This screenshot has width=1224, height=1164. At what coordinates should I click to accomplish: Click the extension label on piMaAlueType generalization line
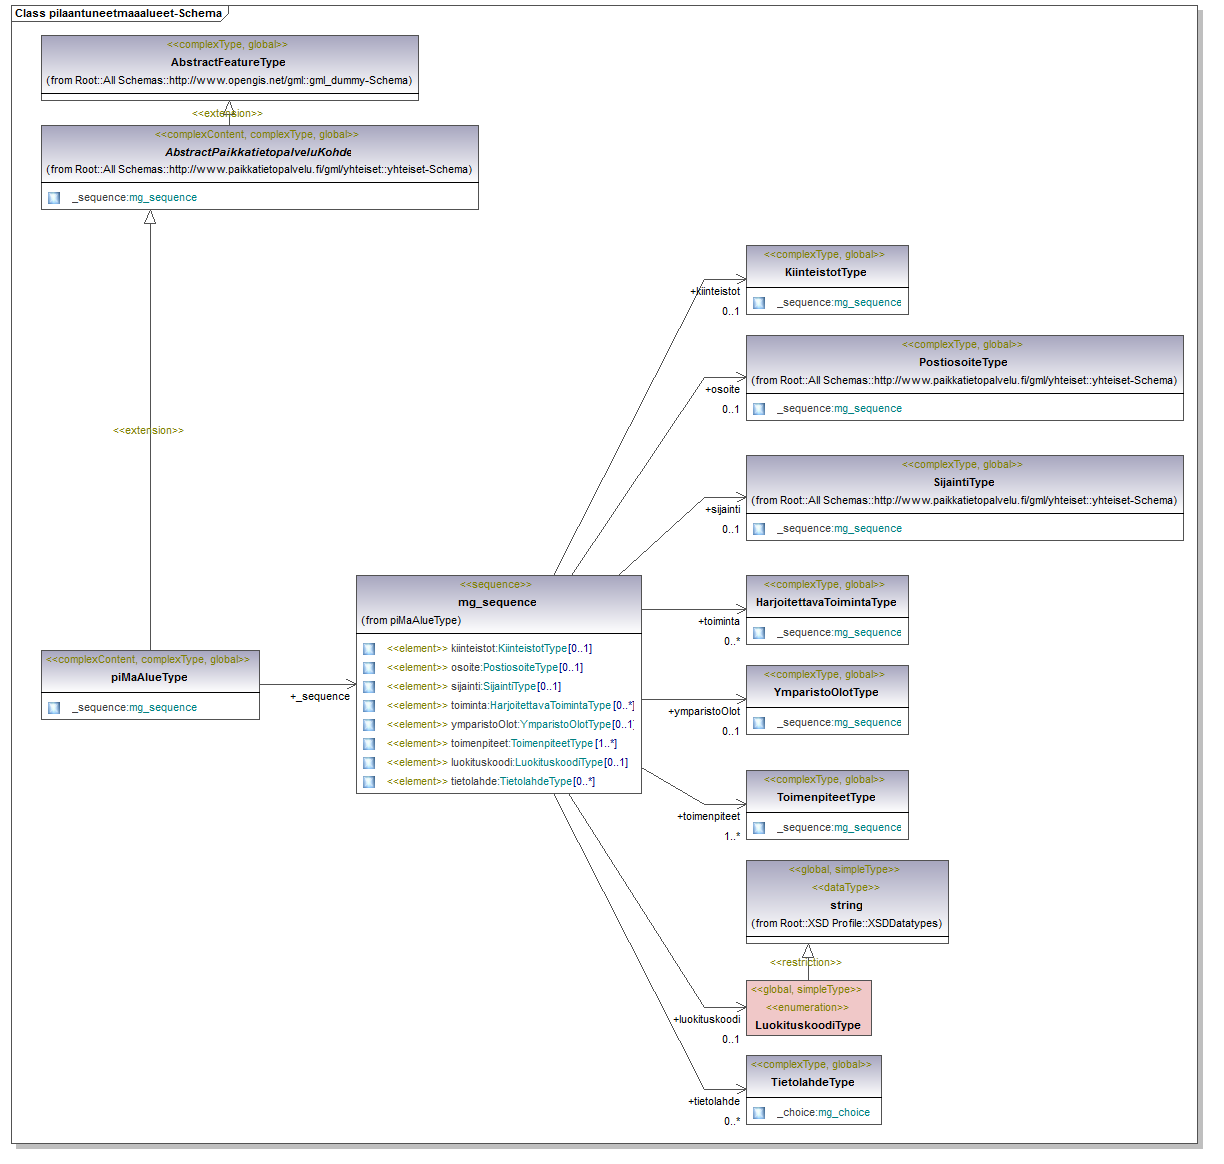click(148, 431)
